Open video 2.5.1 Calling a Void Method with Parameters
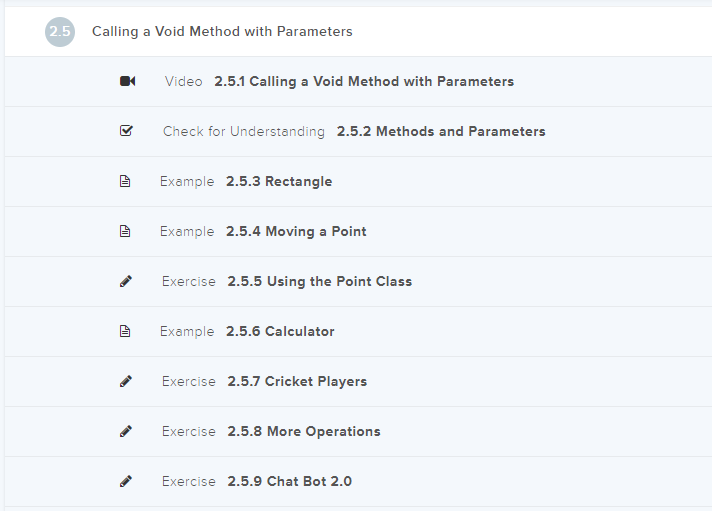This screenshot has width=712, height=511. coord(363,81)
